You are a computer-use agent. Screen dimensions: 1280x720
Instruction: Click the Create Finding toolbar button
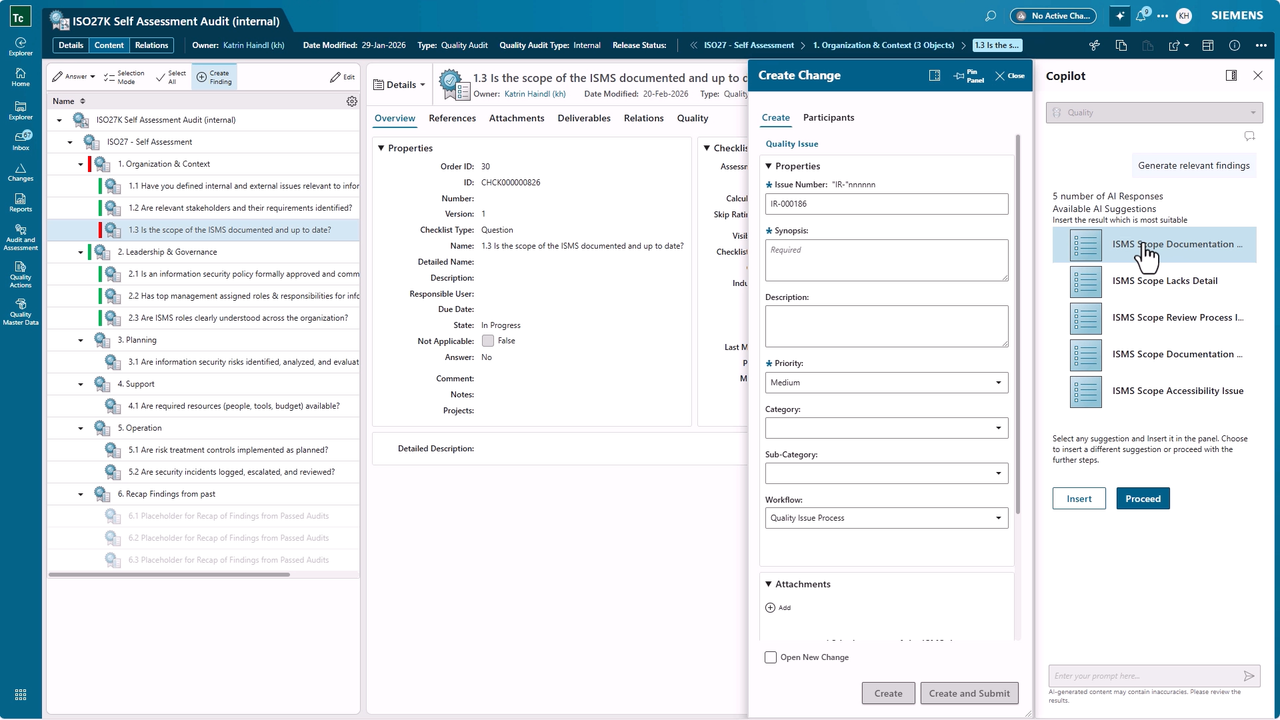(213, 77)
